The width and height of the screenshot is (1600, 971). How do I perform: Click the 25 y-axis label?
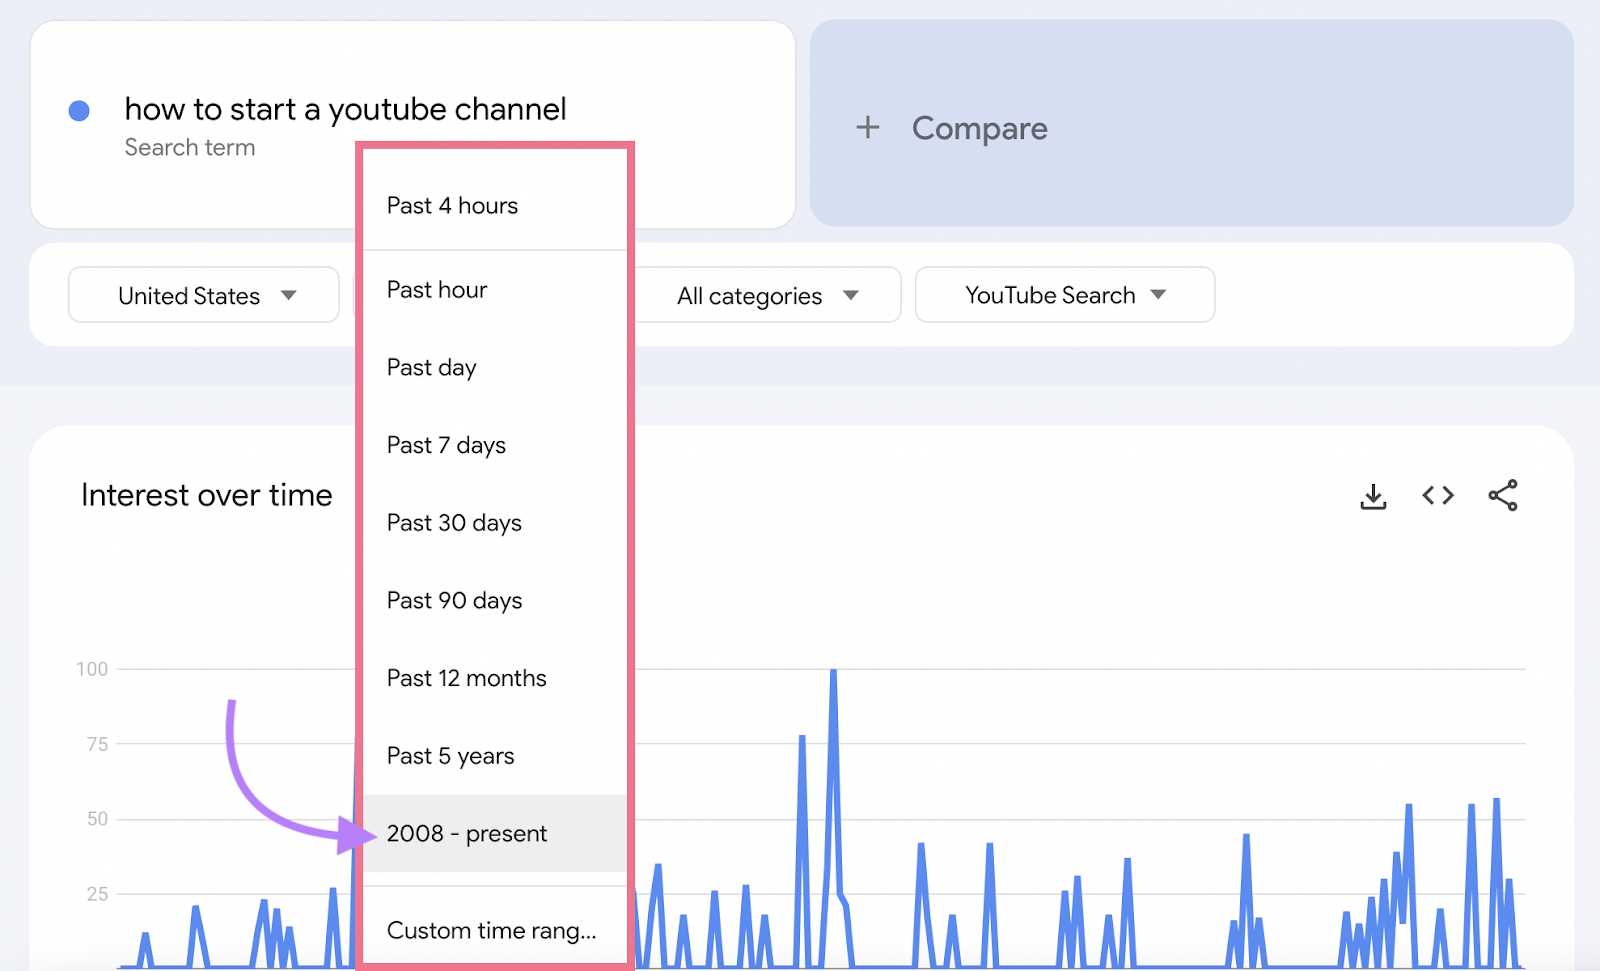tap(97, 894)
